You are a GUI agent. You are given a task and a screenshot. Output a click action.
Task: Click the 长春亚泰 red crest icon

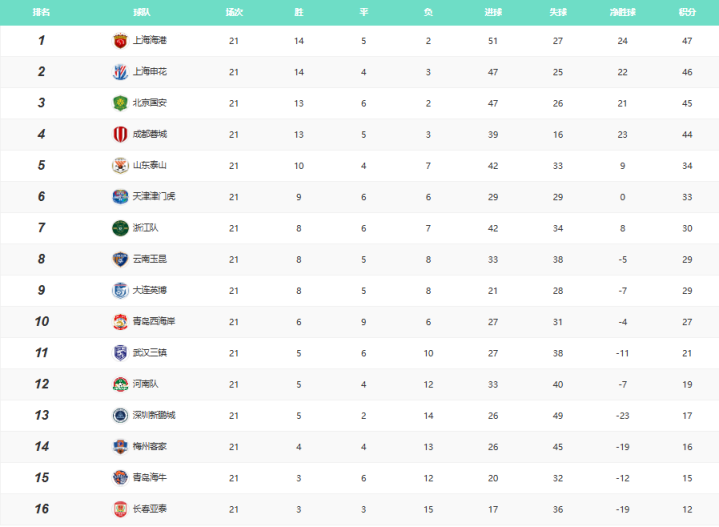point(120,509)
